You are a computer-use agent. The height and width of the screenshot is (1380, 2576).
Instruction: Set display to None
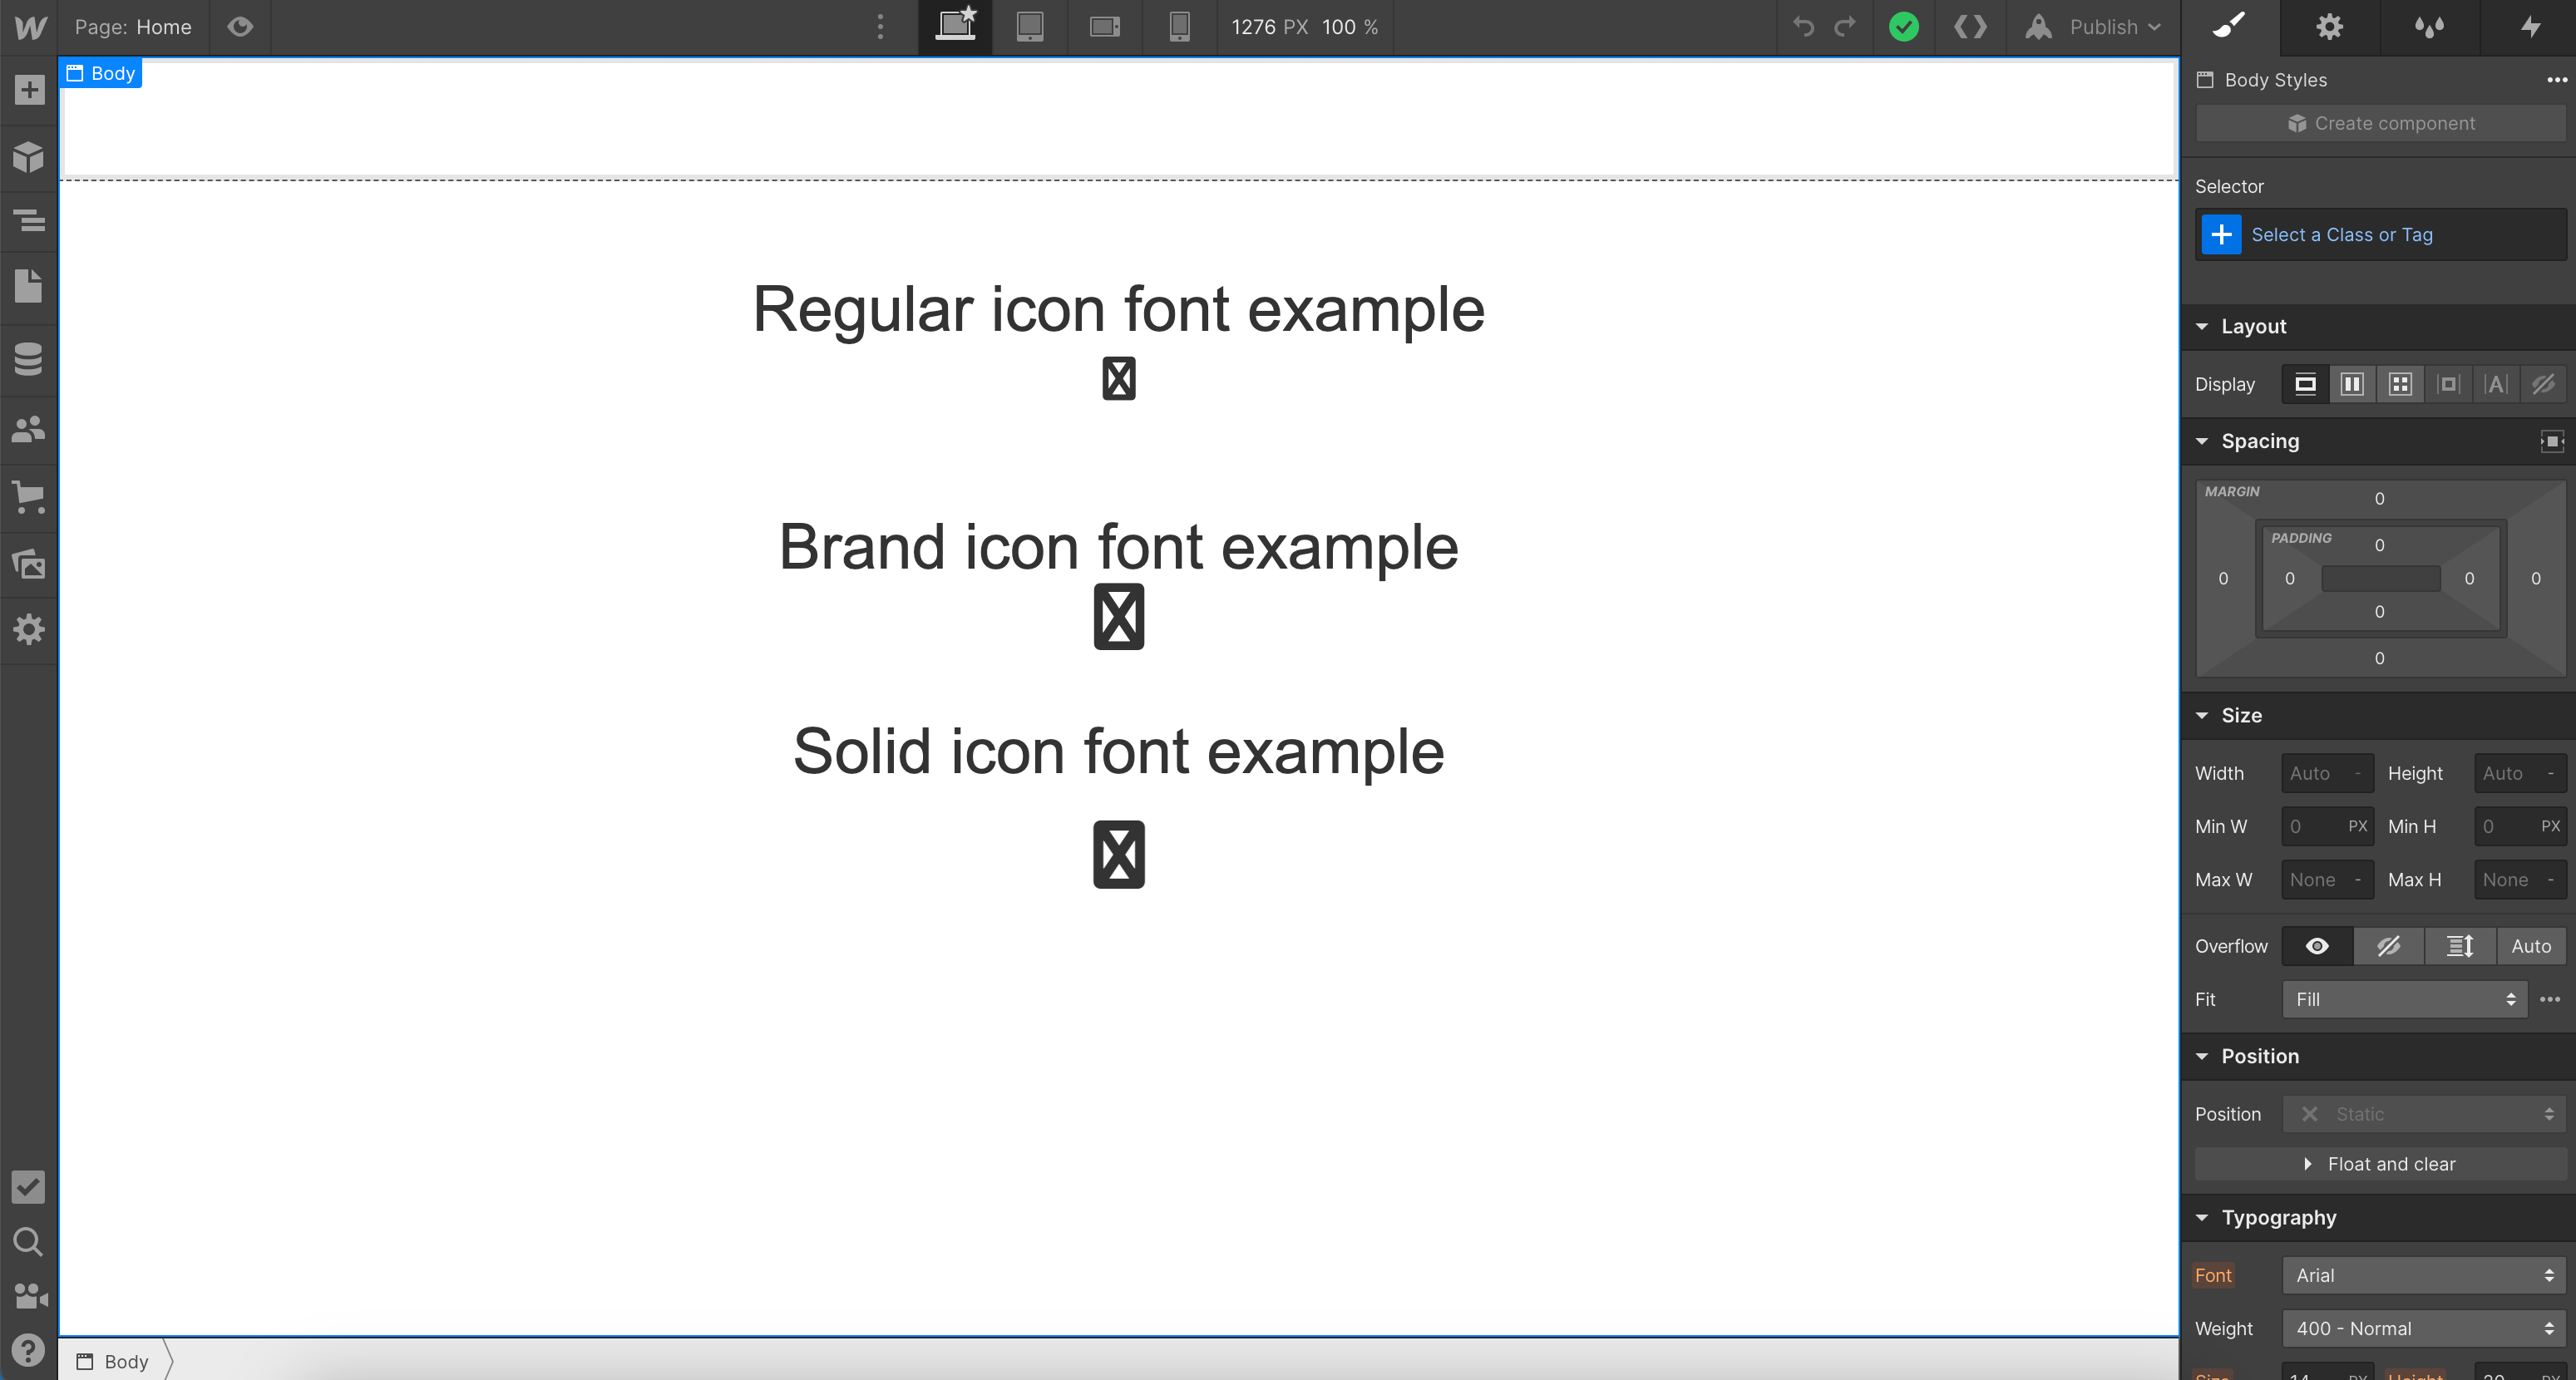click(2543, 384)
